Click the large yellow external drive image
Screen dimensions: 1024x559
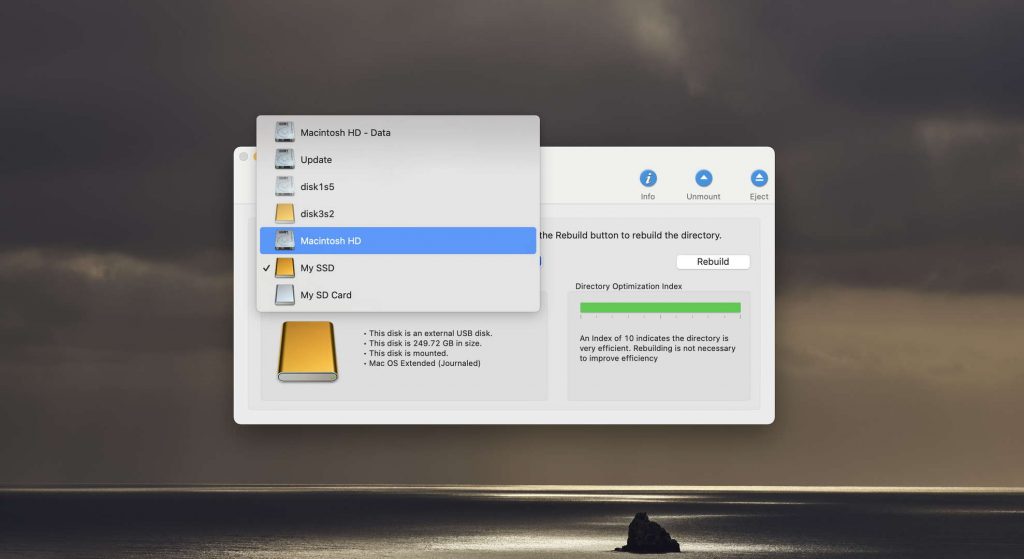coord(307,351)
